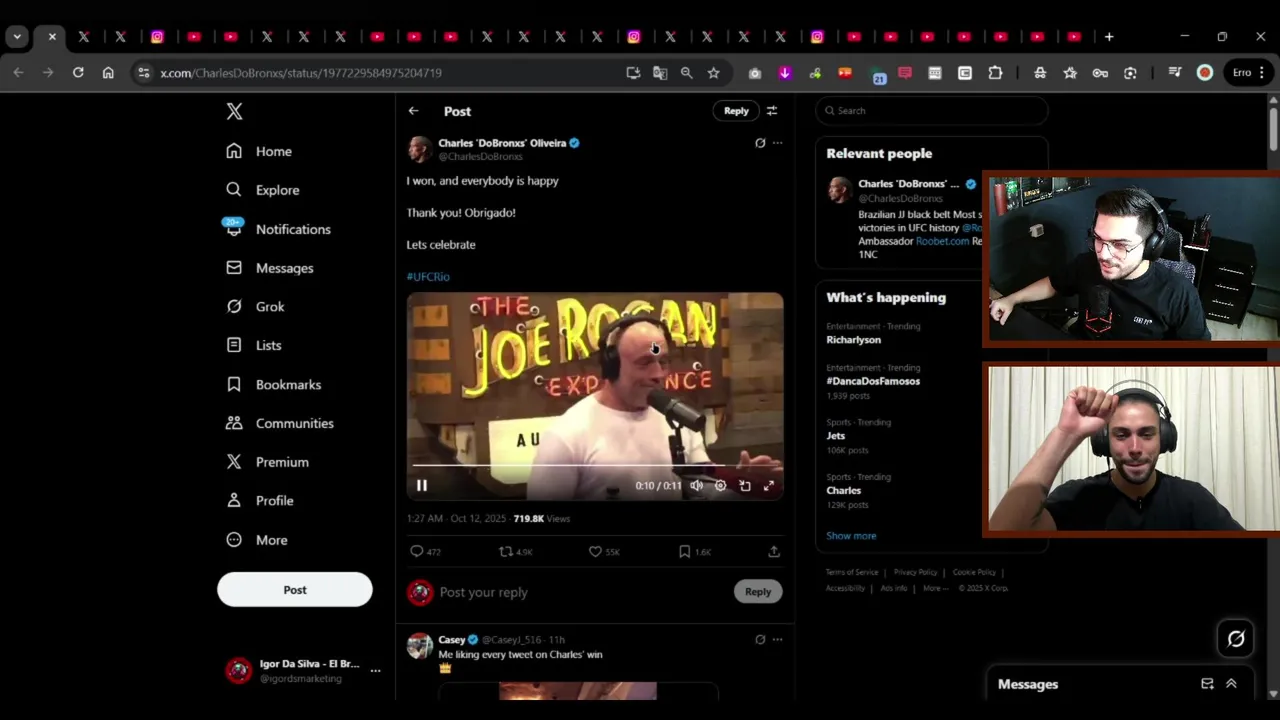Bookmark this page with the star
The height and width of the screenshot is (720, 1280).
(x=713, y=73)
